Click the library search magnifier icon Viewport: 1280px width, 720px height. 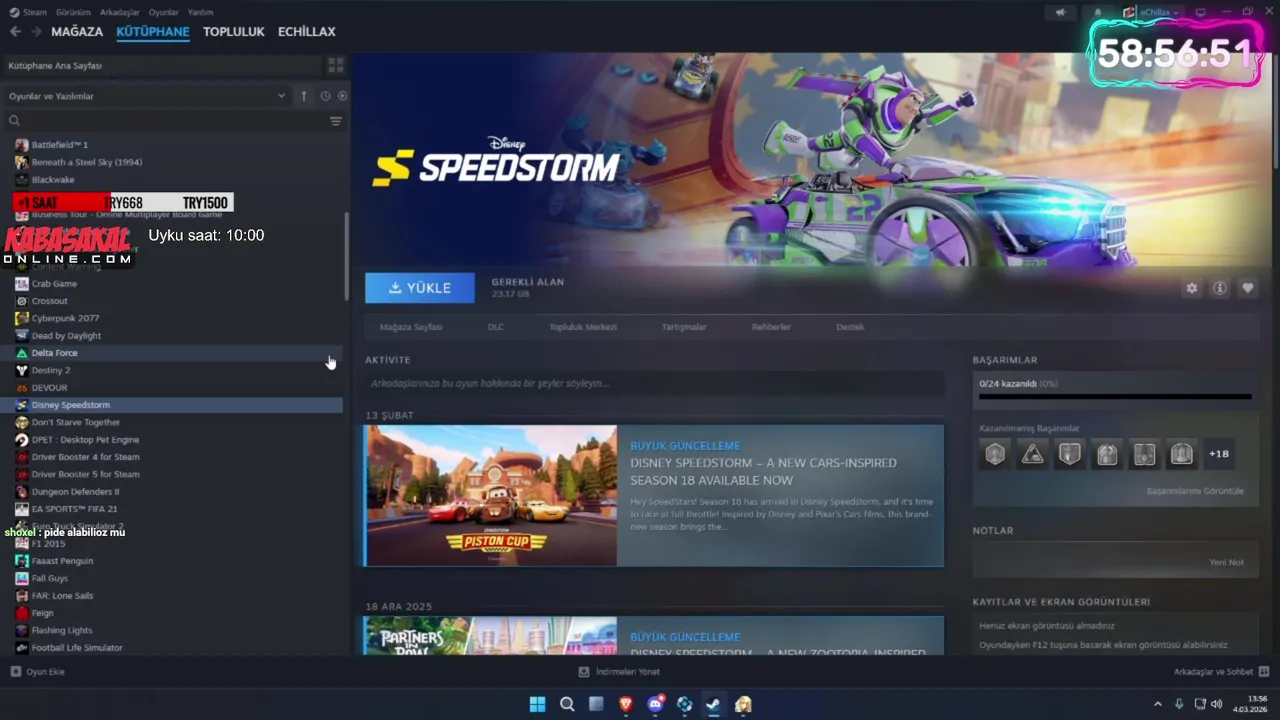click(x=14, y=121)
